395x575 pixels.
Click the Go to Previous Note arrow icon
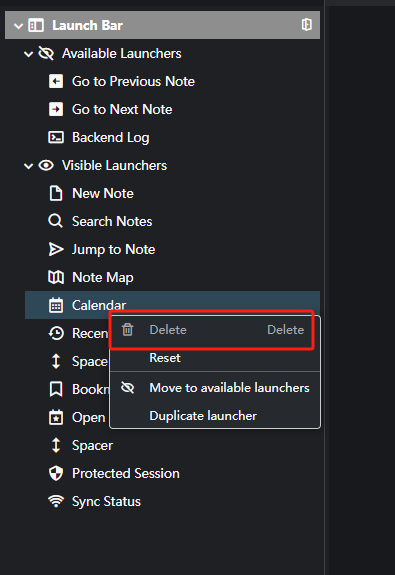[56, 81]
